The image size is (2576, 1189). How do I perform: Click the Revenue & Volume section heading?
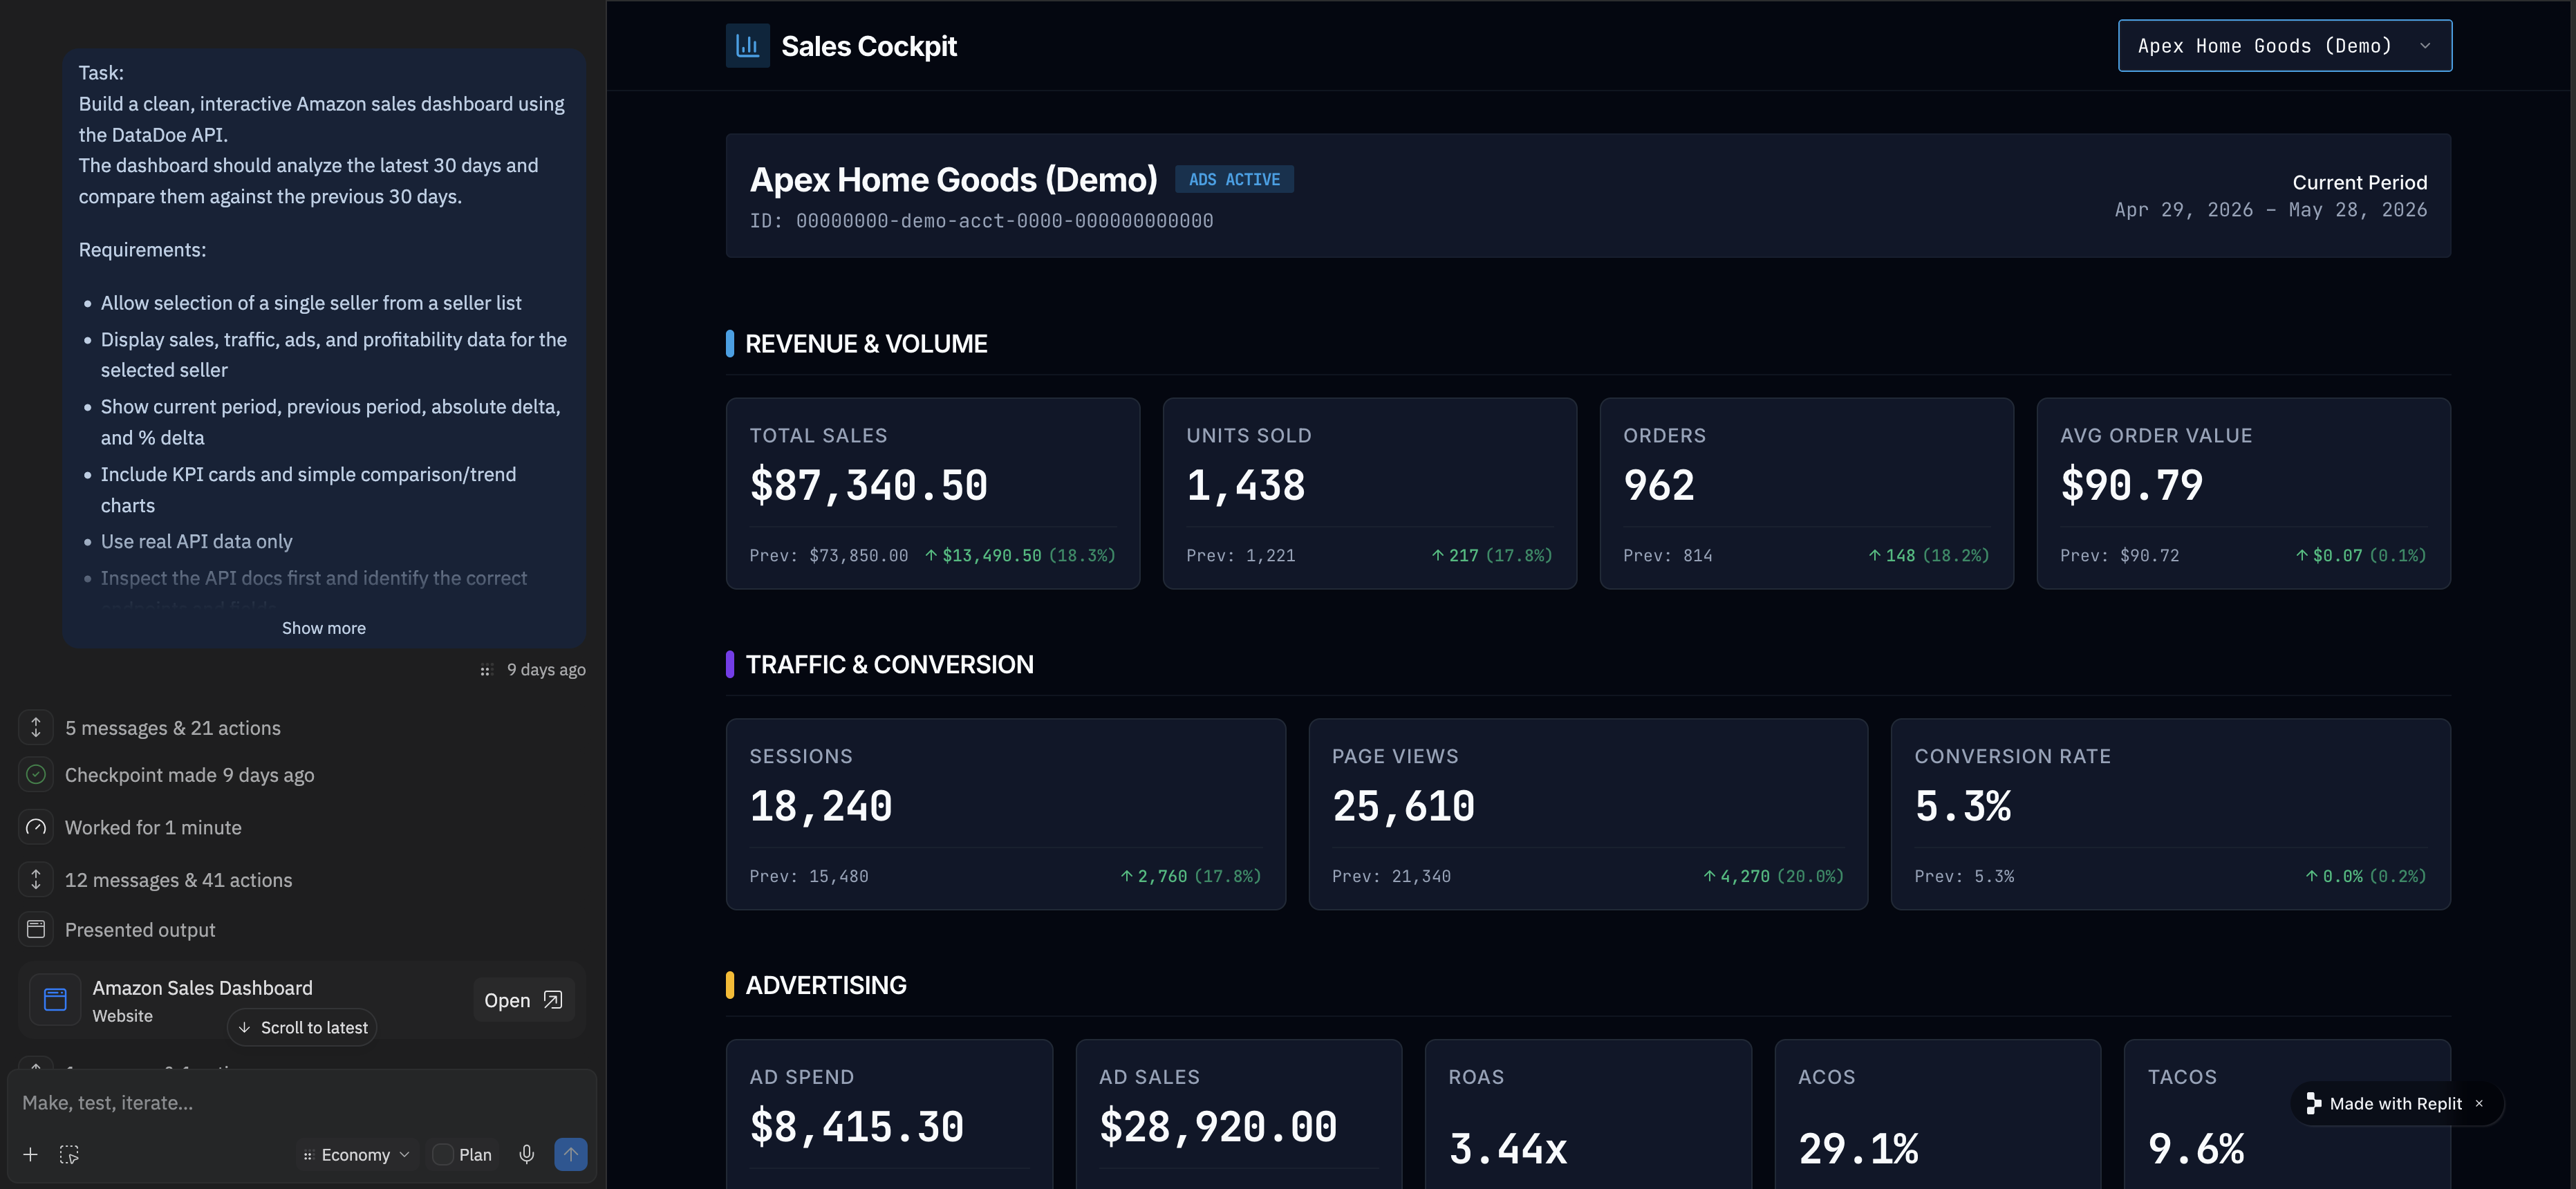(x=866, y=344)
